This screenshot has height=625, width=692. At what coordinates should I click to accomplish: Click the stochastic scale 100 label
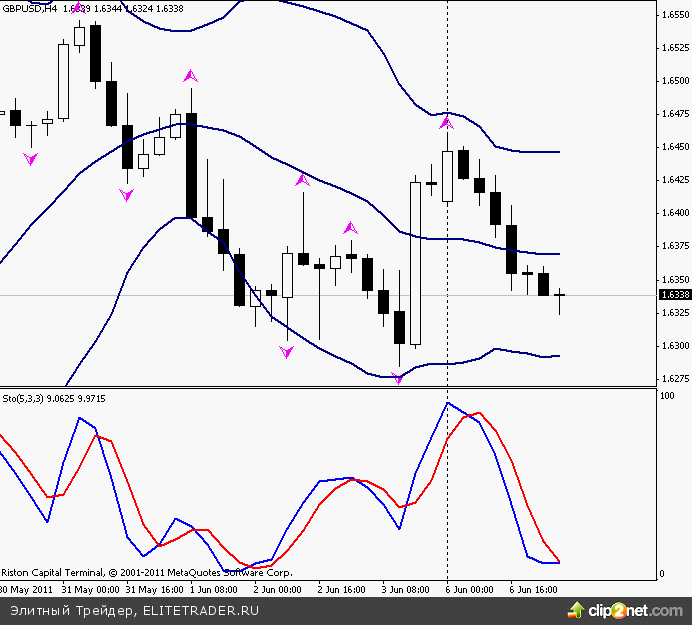(668, 398)
